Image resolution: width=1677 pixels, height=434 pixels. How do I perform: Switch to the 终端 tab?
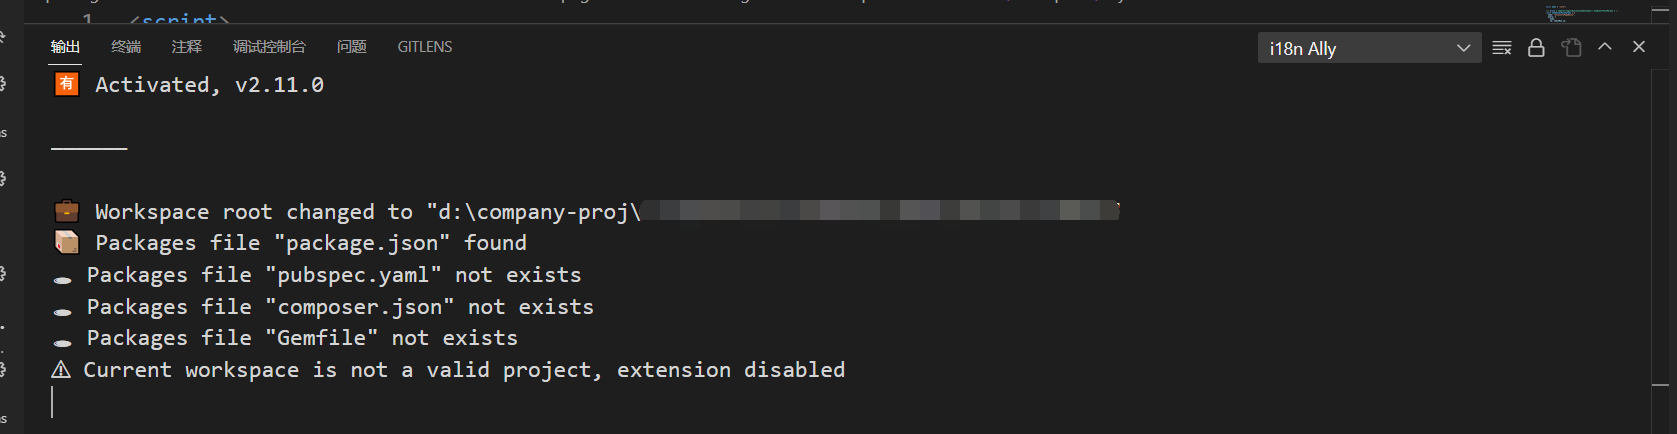[x=126, y=47]
